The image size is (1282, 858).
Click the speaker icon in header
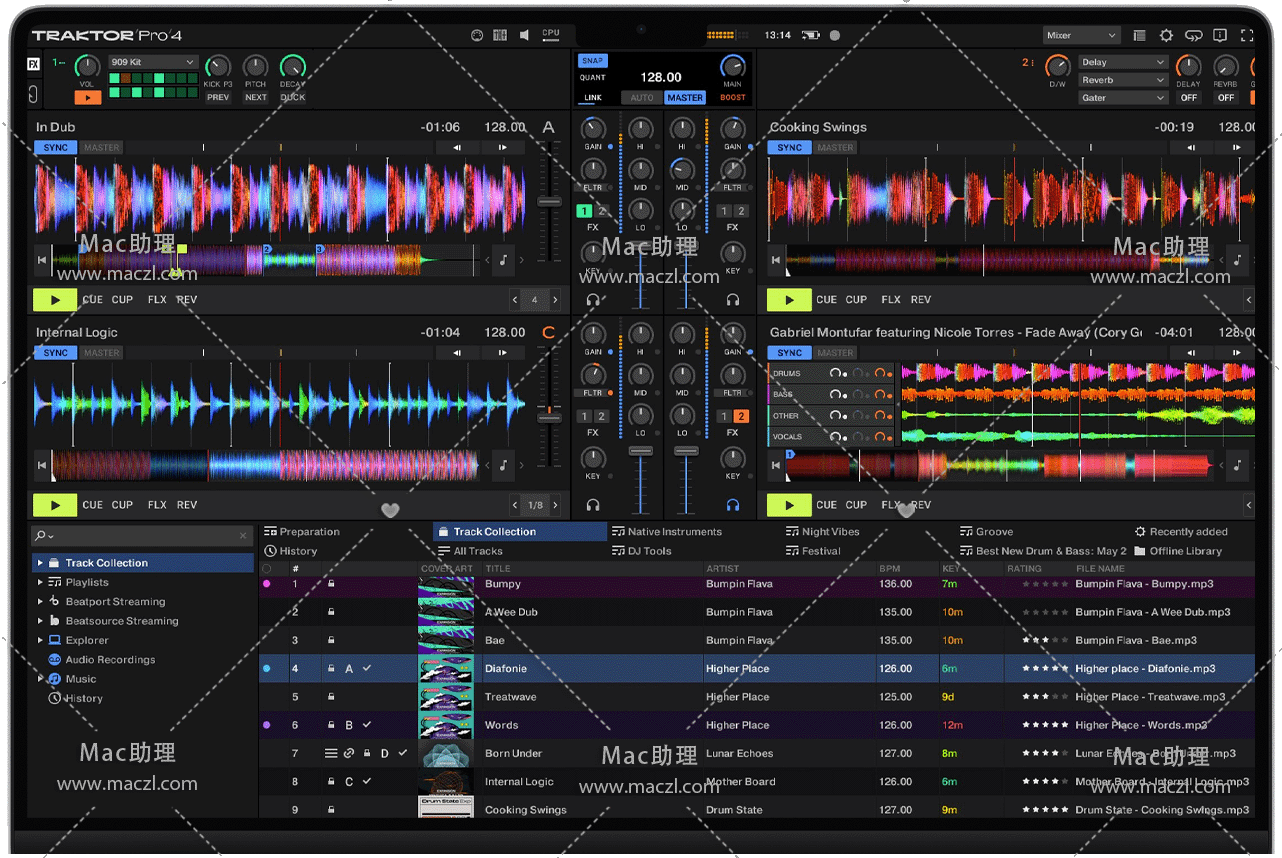coord(524,35)
